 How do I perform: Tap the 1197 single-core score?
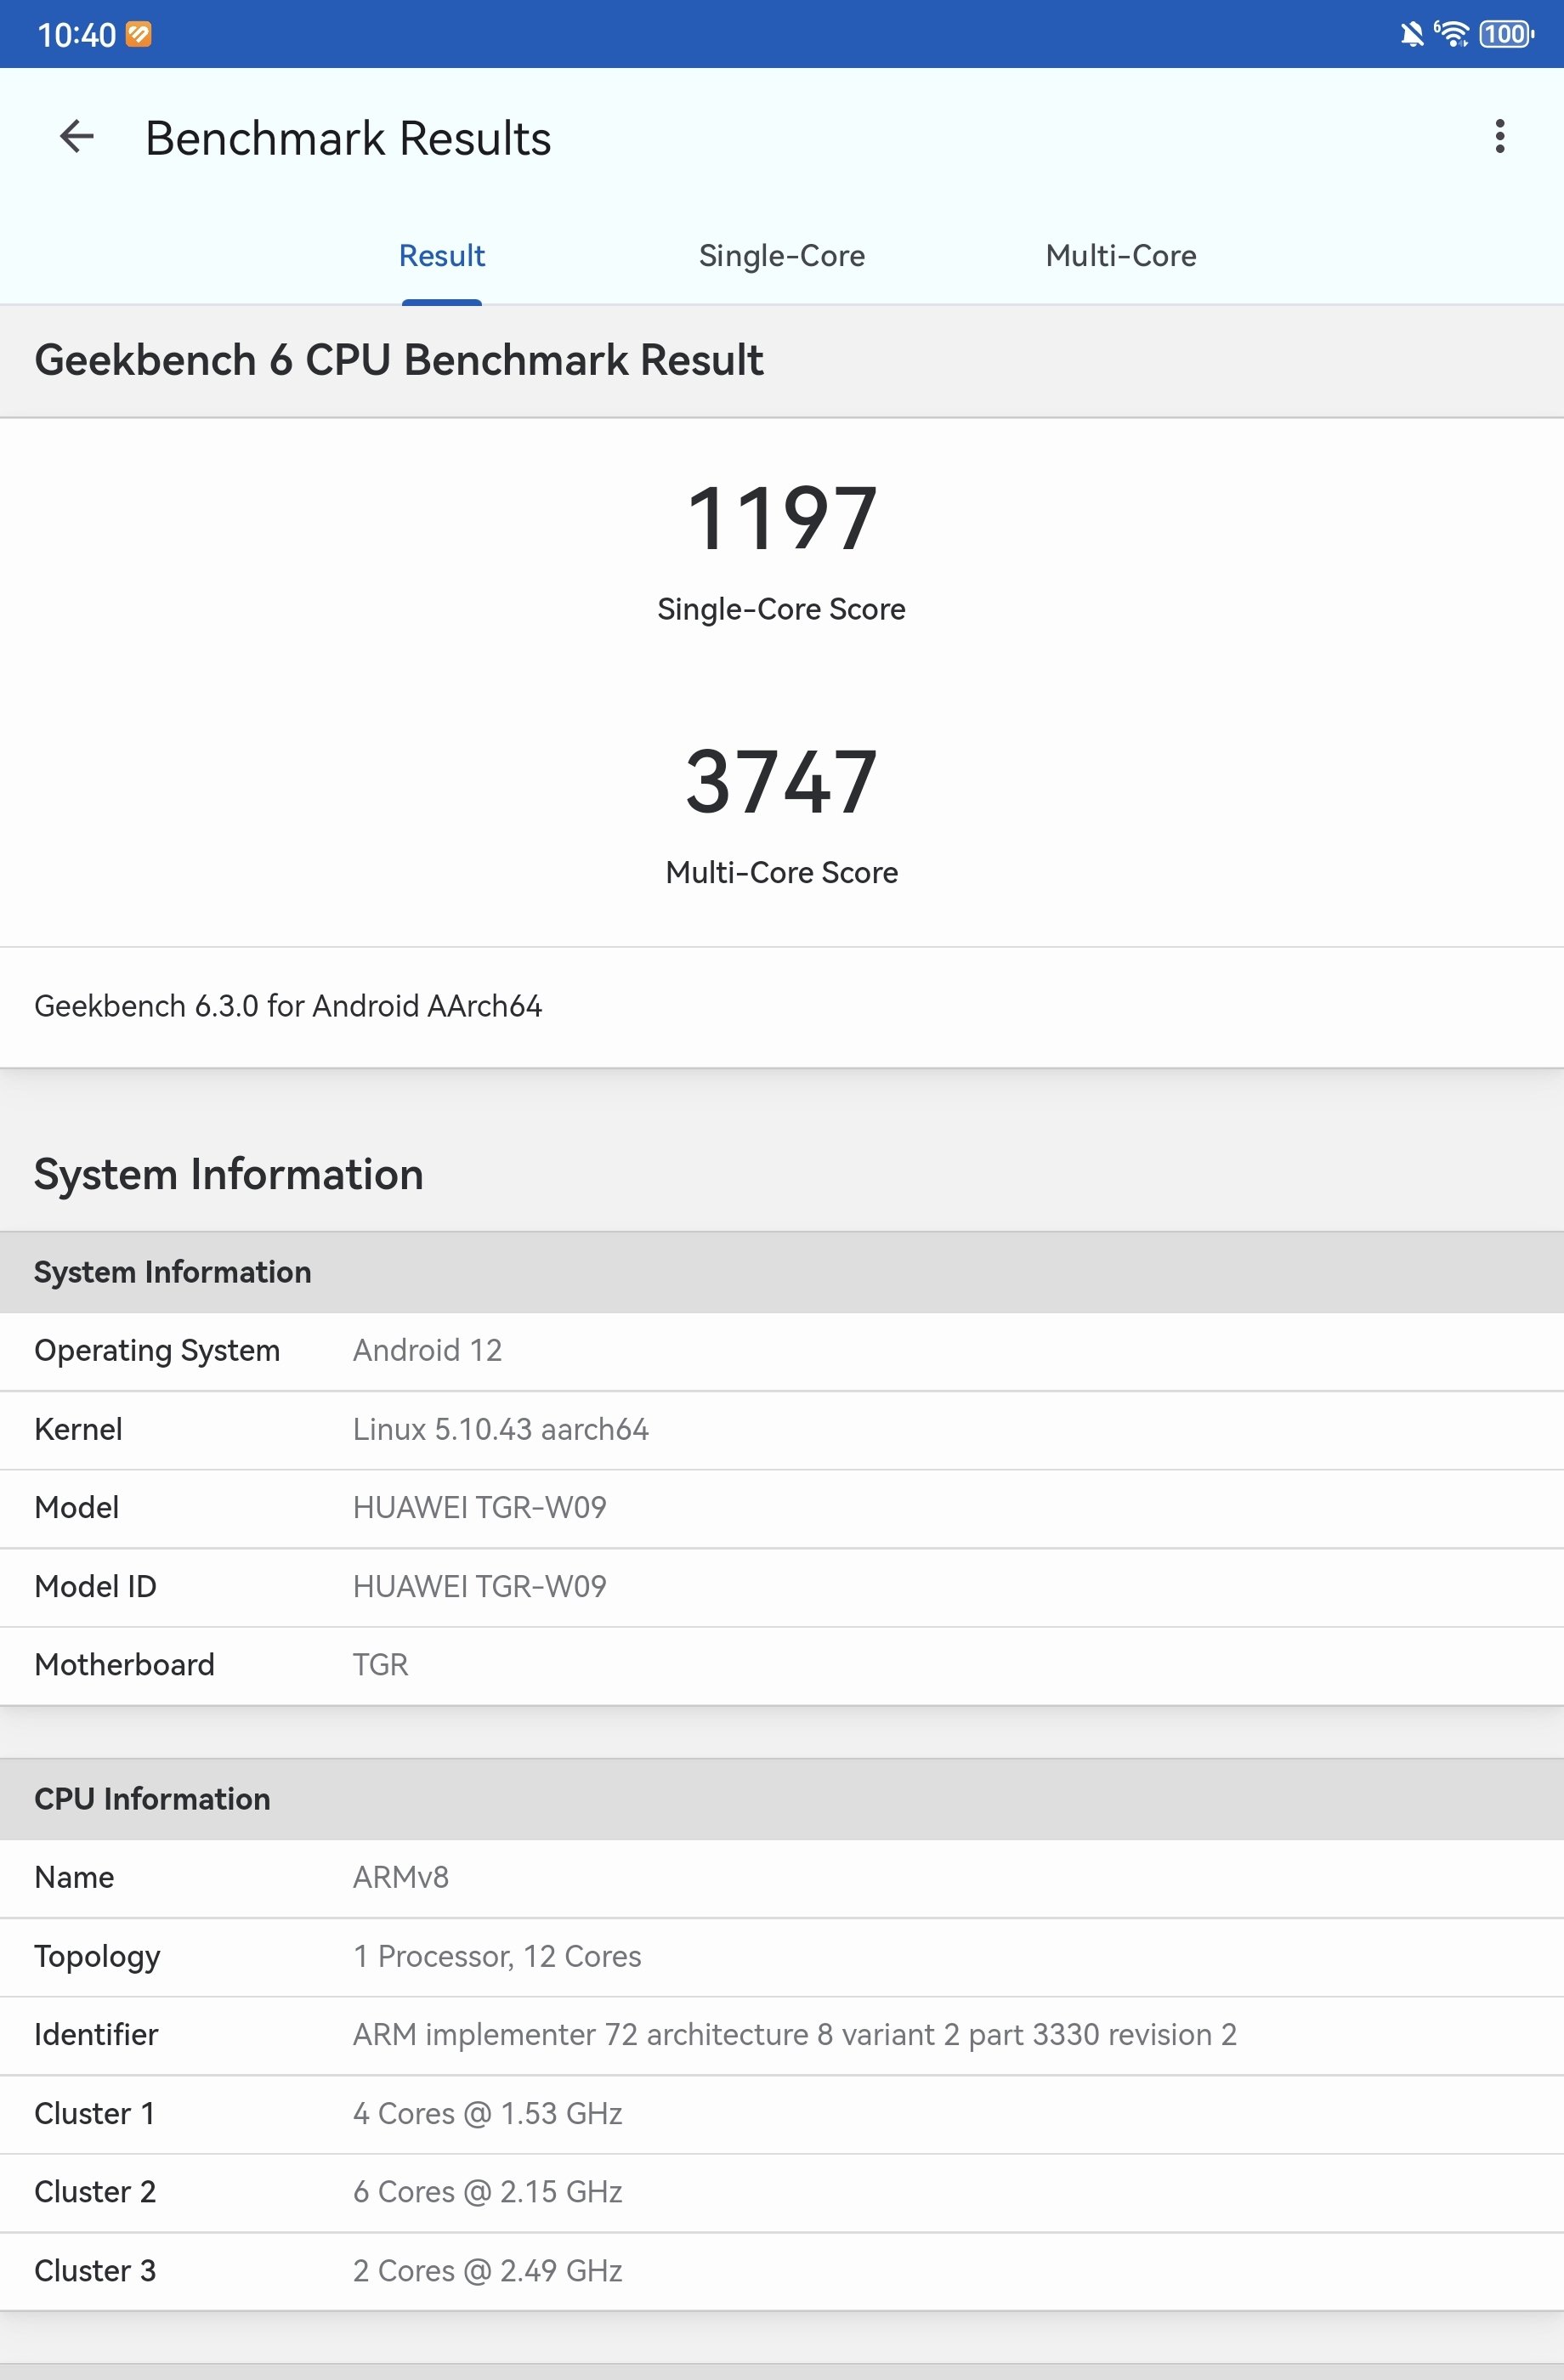pos(782,518)
